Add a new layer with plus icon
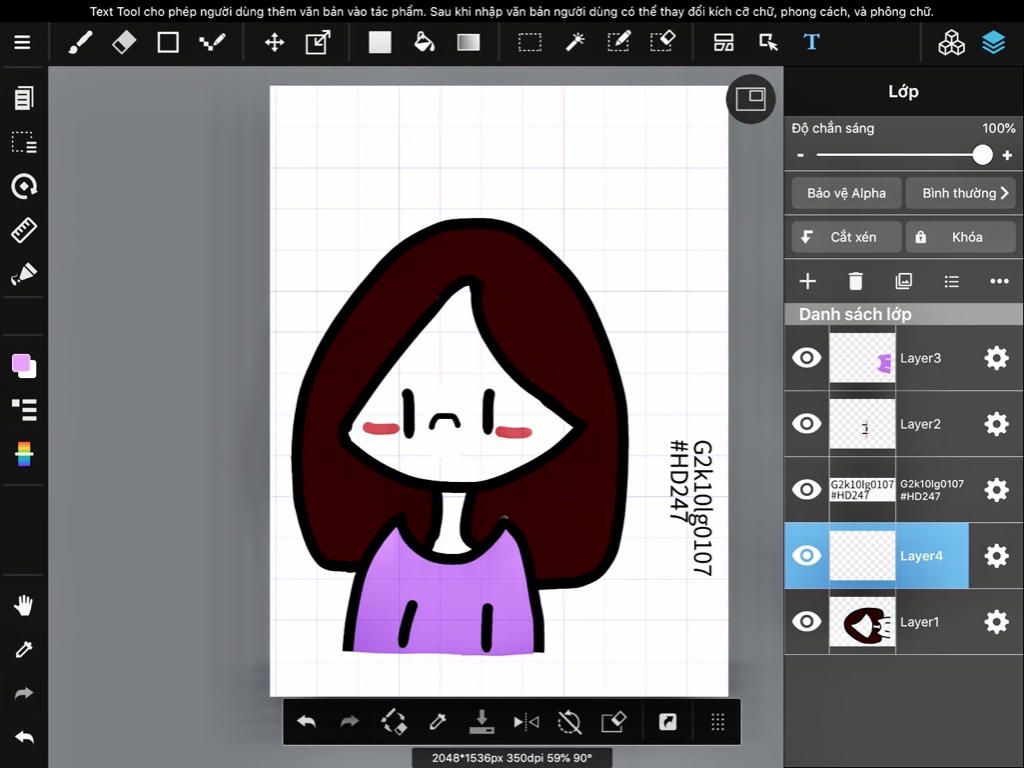This screenshot has width=1024, height=768. click(x=808, y=282)
